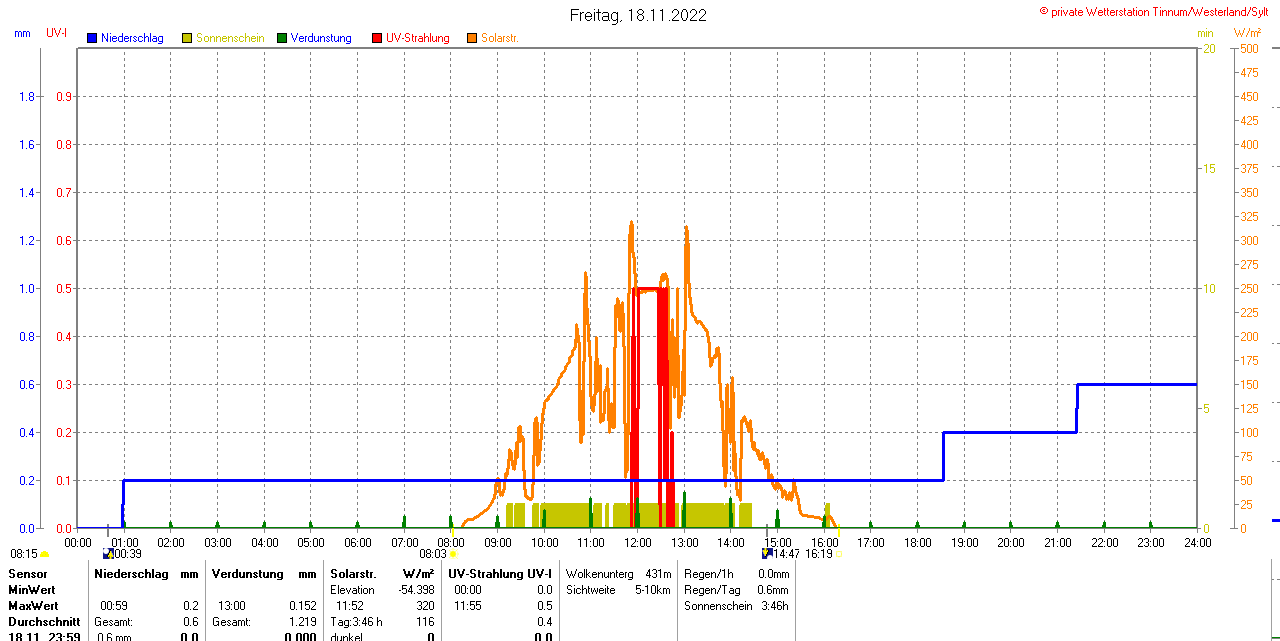Click the sunset icon next to 16:19
The height and width of the screenshot is (641, 1280).
point(838,554)
